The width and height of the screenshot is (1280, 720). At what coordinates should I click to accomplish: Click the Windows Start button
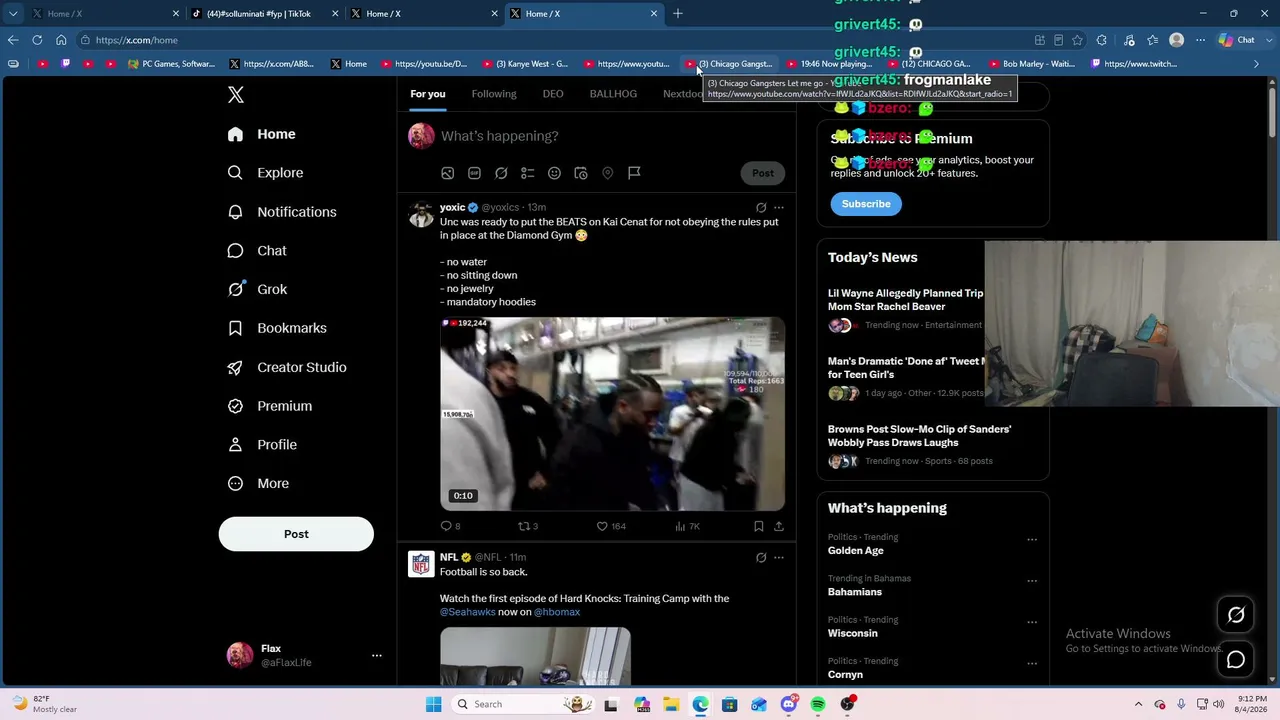[x=433, y=704]
